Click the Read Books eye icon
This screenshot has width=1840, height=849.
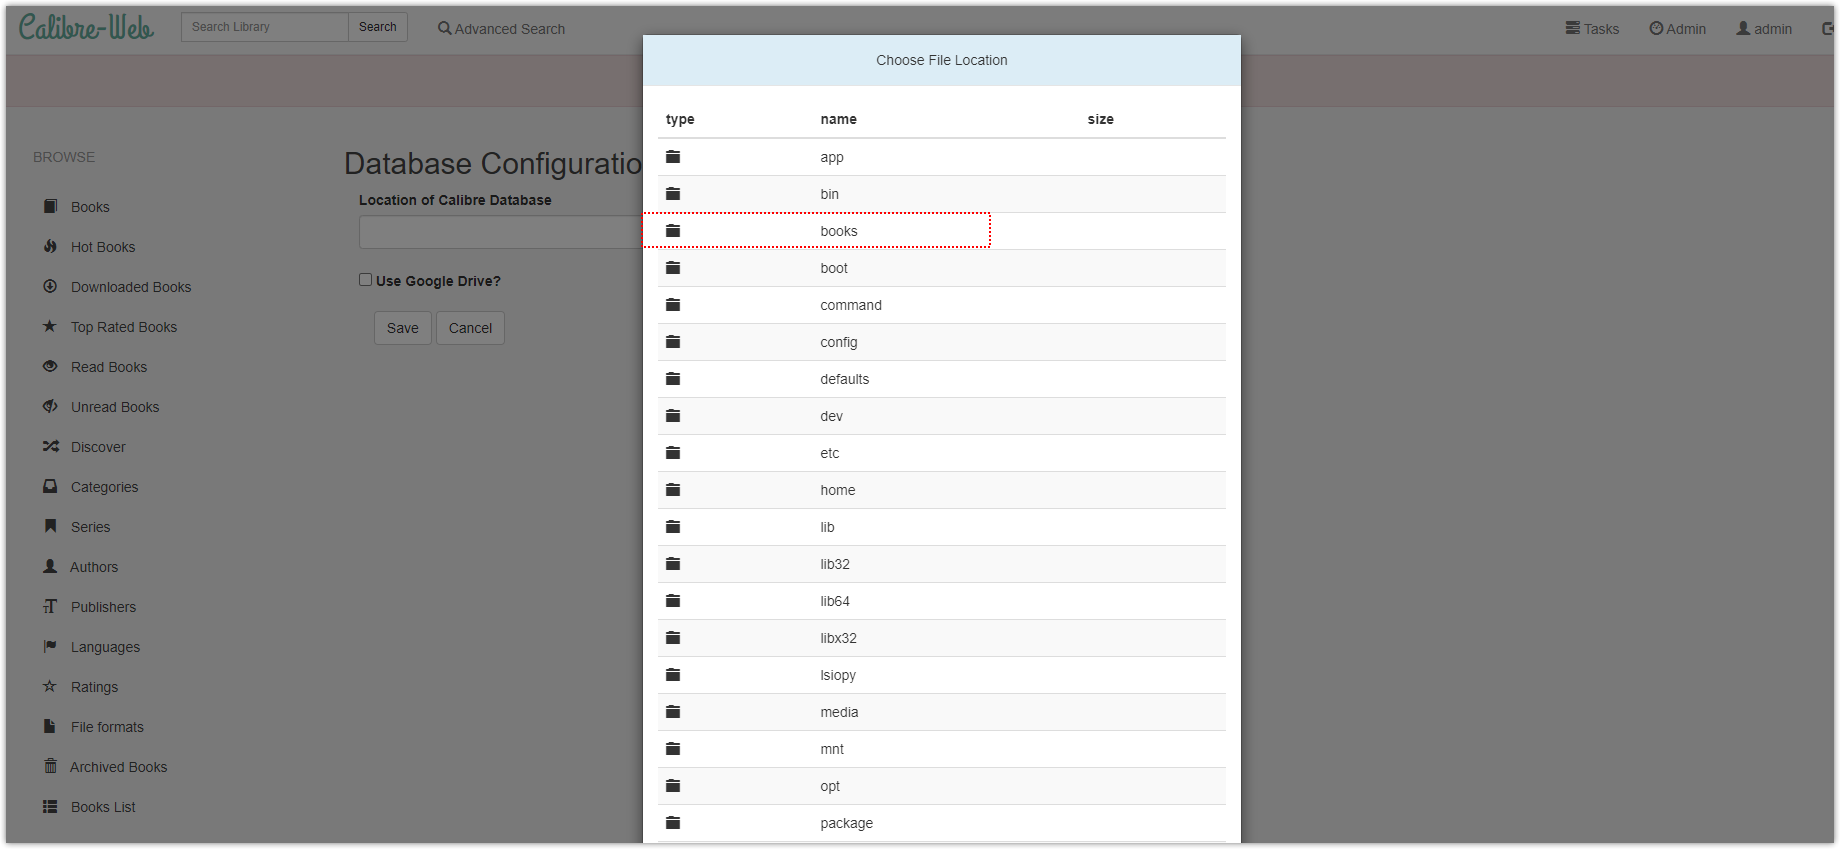click(x=50, y=366)
